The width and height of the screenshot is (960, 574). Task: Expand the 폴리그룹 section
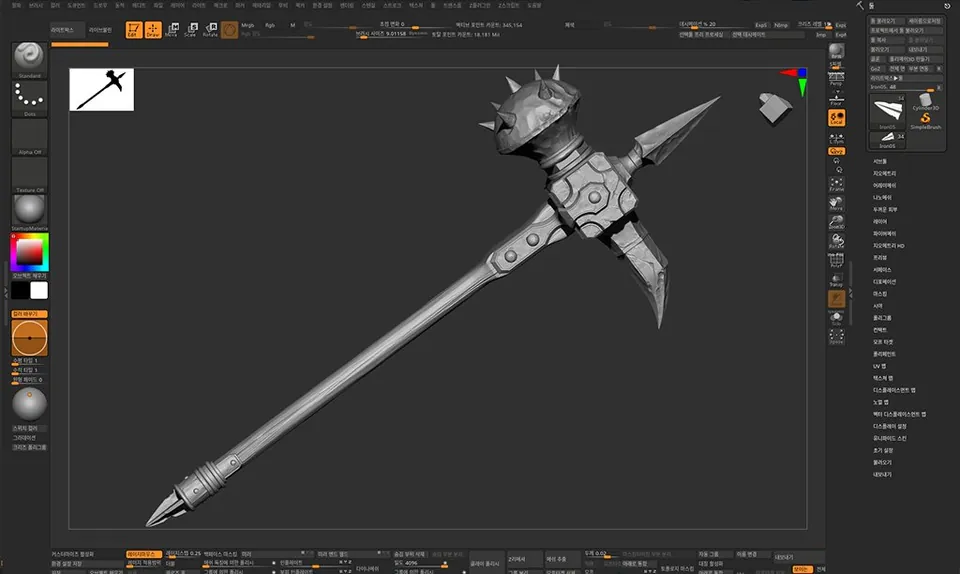(882, 318)
